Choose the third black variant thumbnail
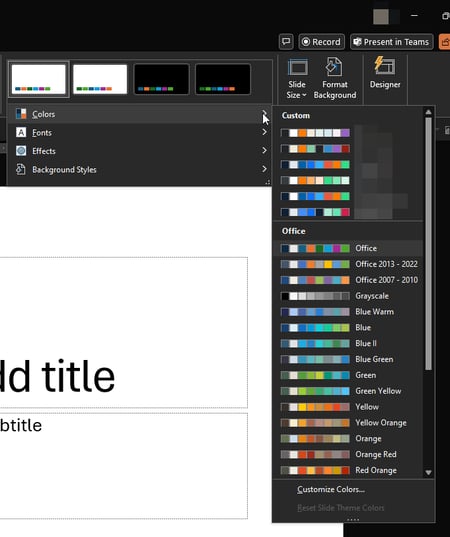The width and height of the screenshot is (450, 537). click(x=161, y=79)
